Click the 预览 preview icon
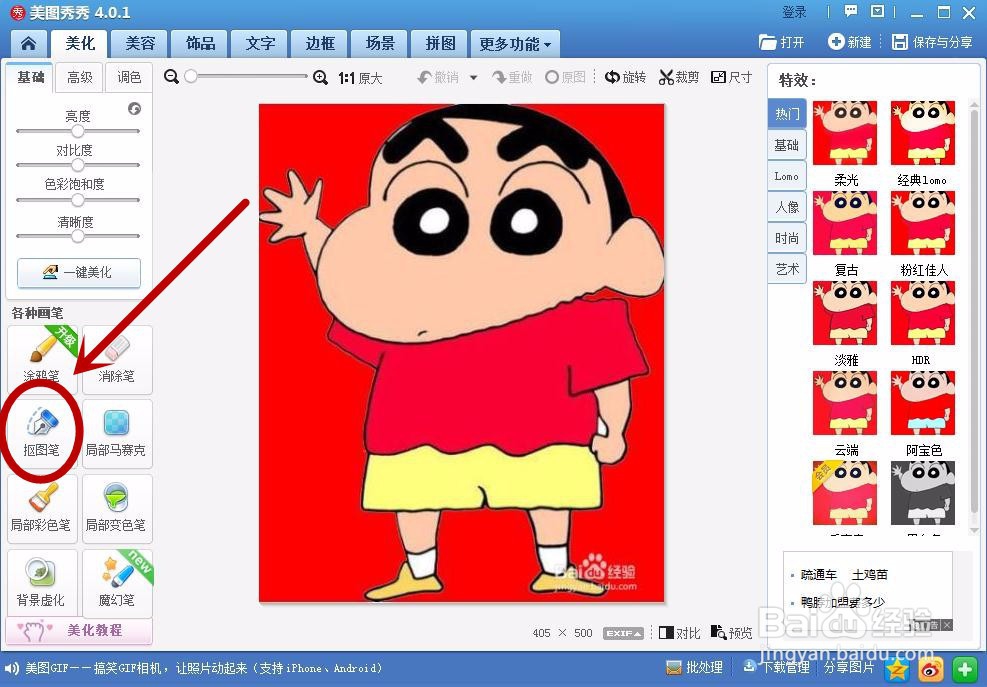 point(731,632)
